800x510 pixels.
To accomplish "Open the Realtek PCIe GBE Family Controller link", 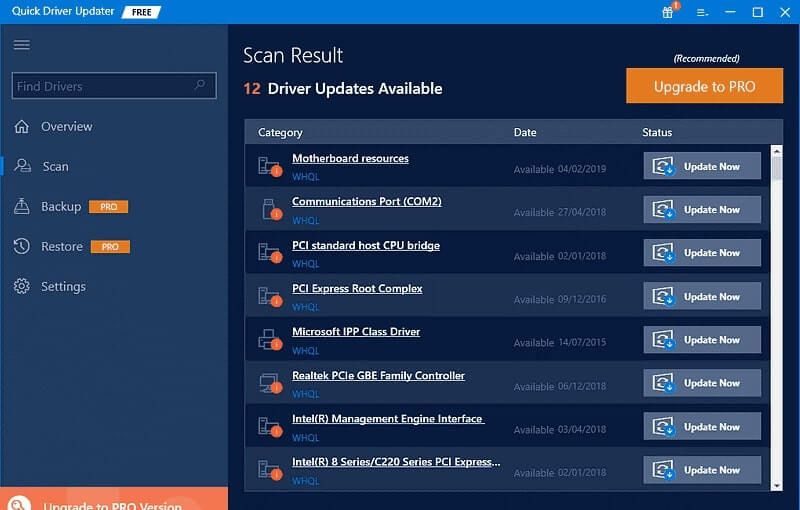I will pos(378,376).
